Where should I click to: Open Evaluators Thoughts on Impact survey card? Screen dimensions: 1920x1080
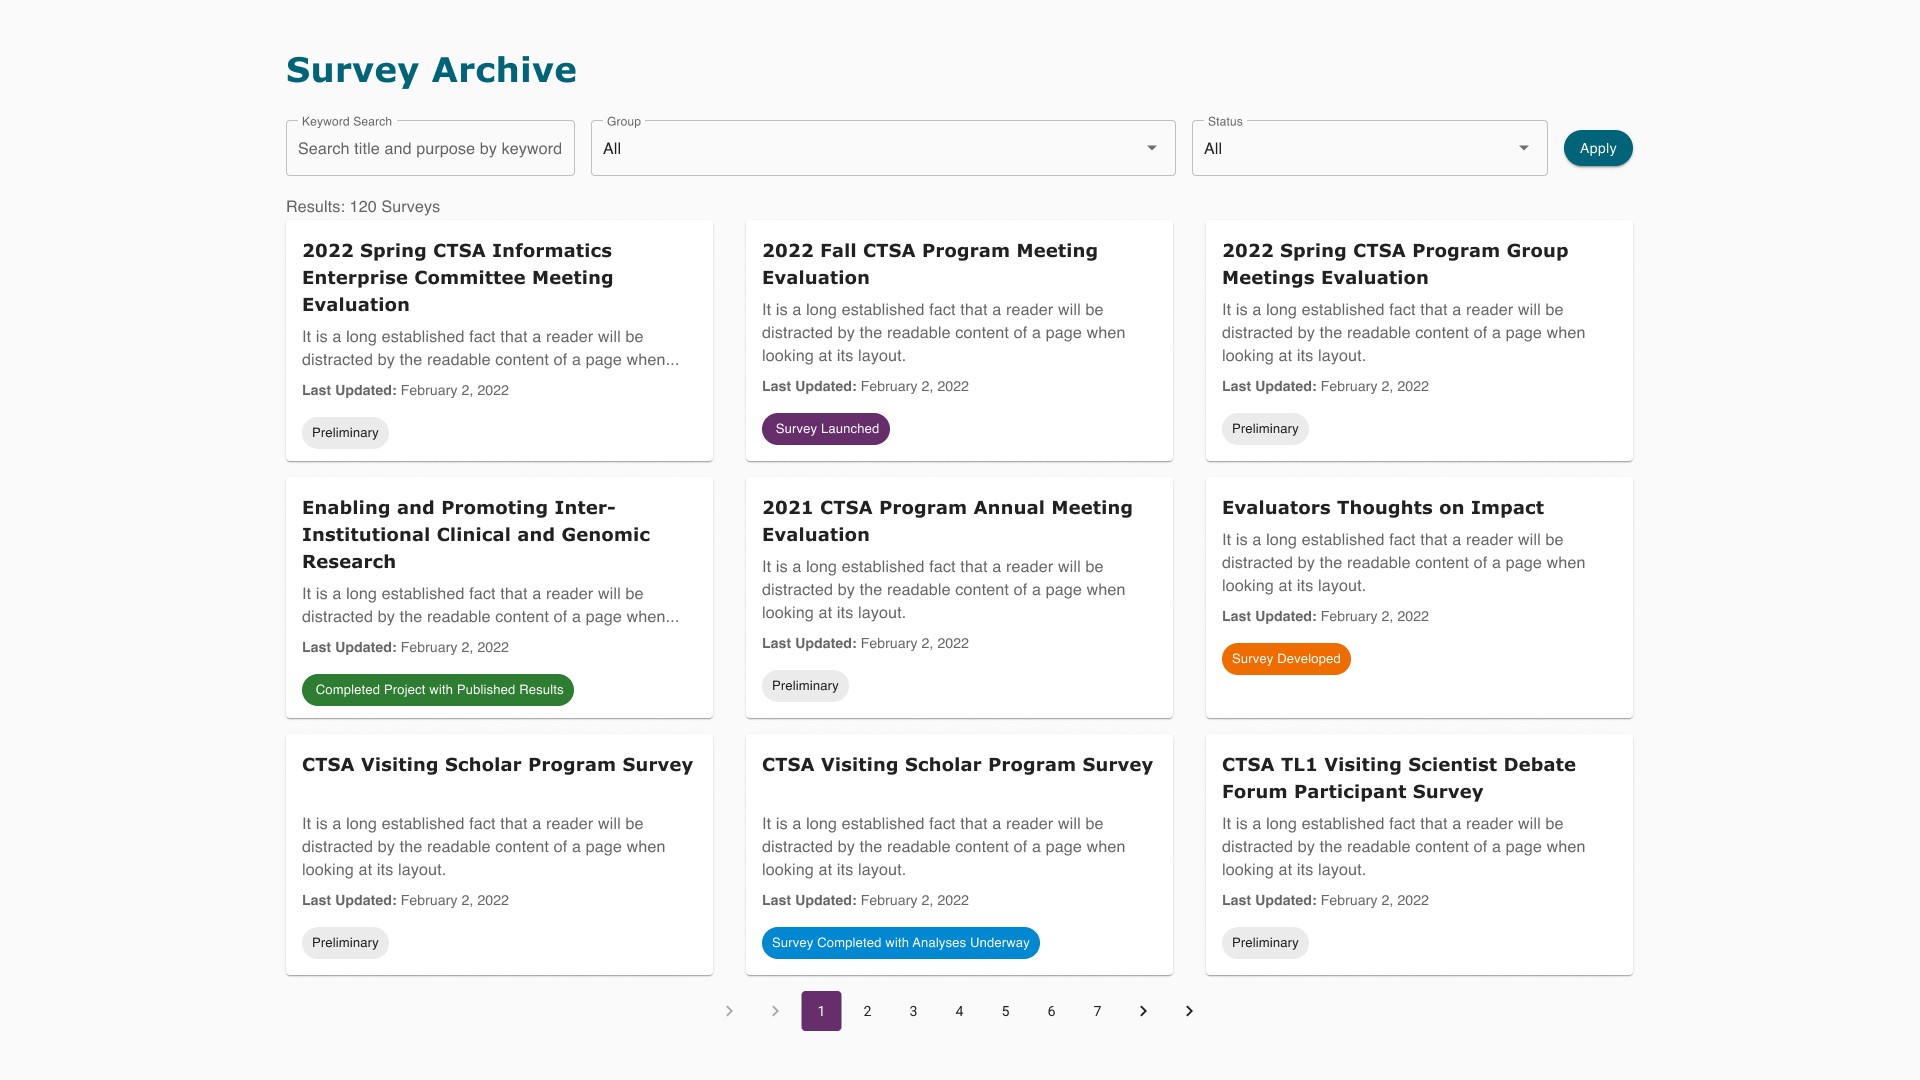[x=1382, y=508]
